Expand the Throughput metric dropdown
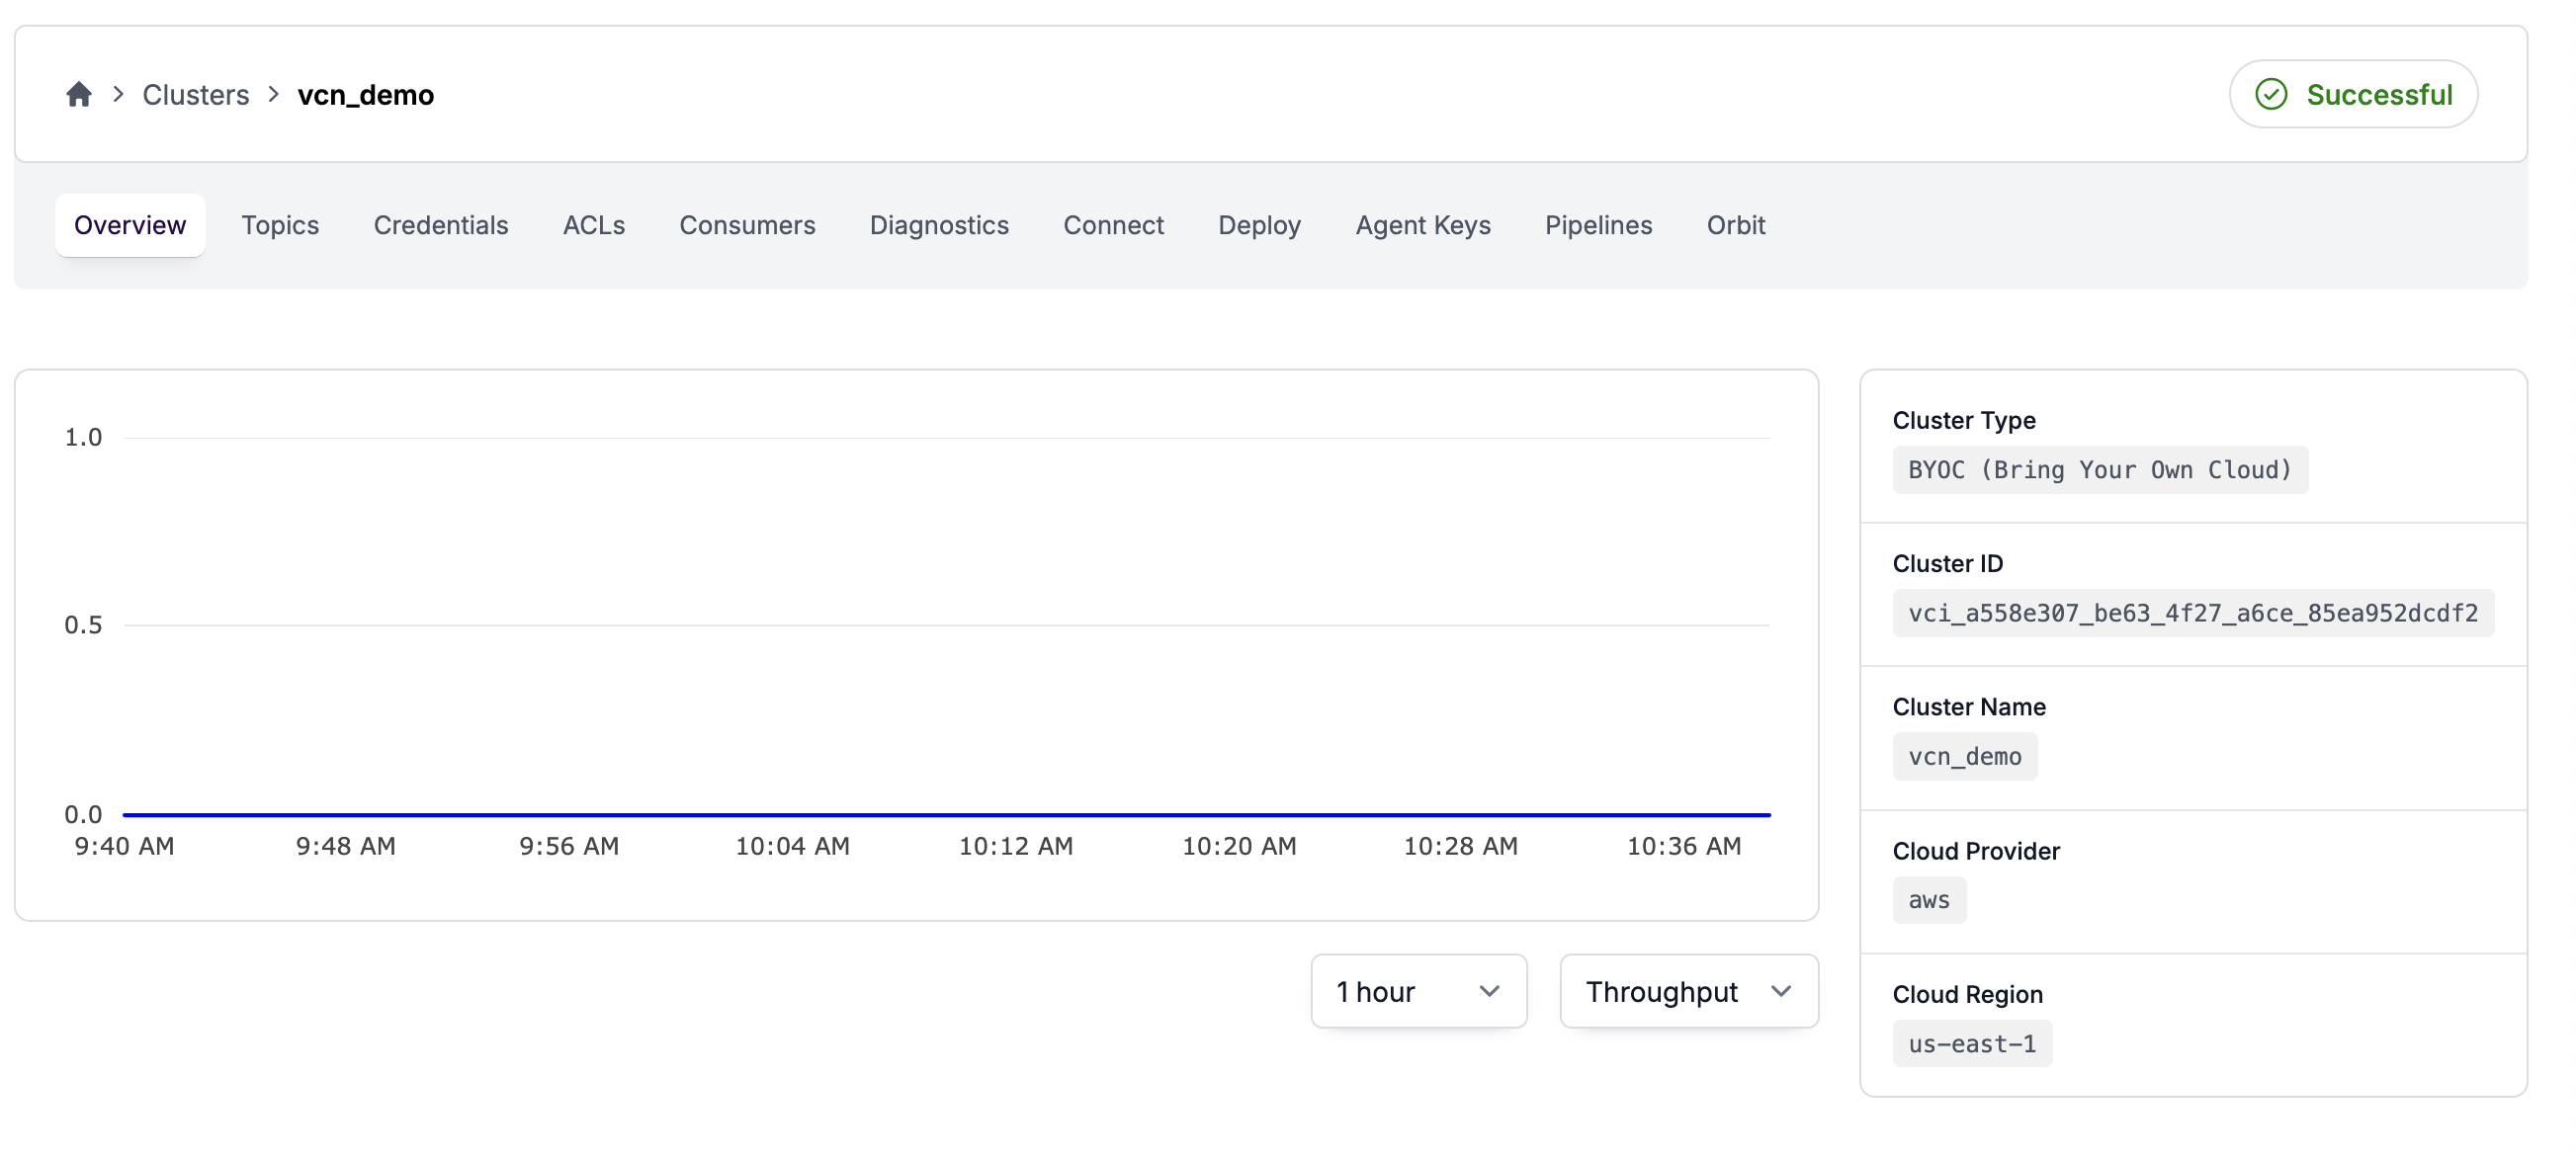2576x1160 pixels. [1688, 991]
